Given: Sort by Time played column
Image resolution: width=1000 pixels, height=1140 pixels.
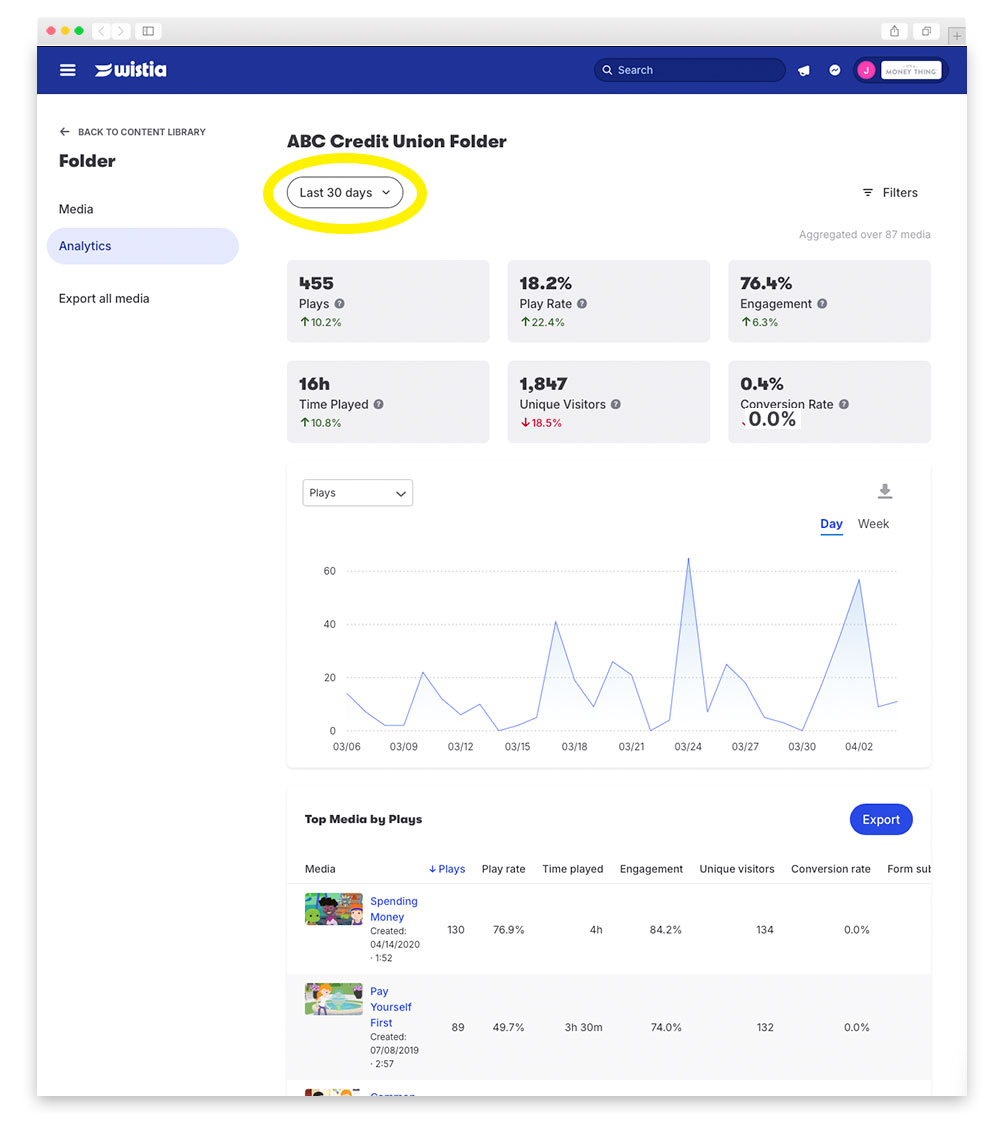Looking at the screenshot, I should 573,869.
